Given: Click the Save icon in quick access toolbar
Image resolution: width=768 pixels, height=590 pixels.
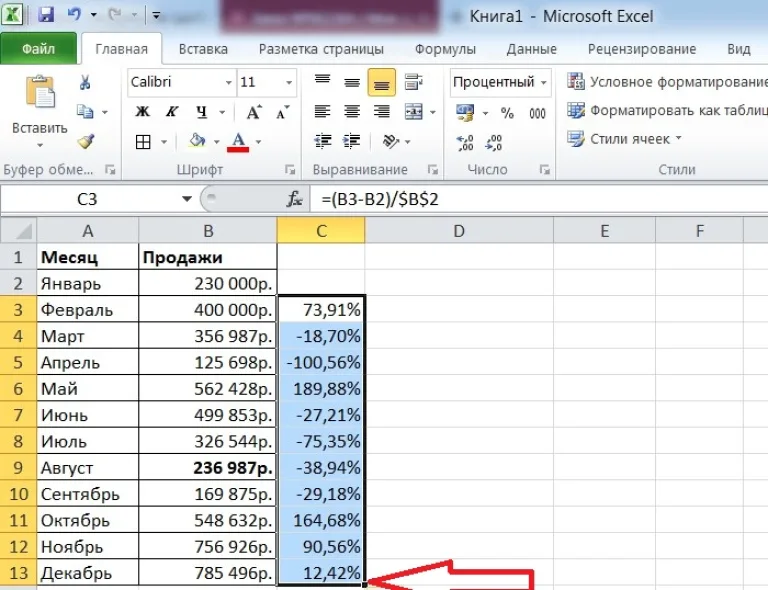Looking at the screenshot, I should pos(46,14).
